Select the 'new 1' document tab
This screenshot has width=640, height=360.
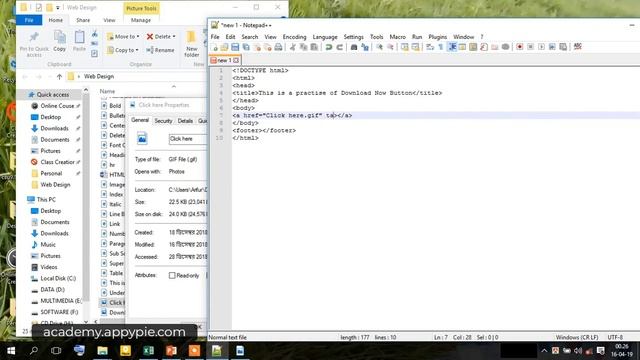coord(224,60)
